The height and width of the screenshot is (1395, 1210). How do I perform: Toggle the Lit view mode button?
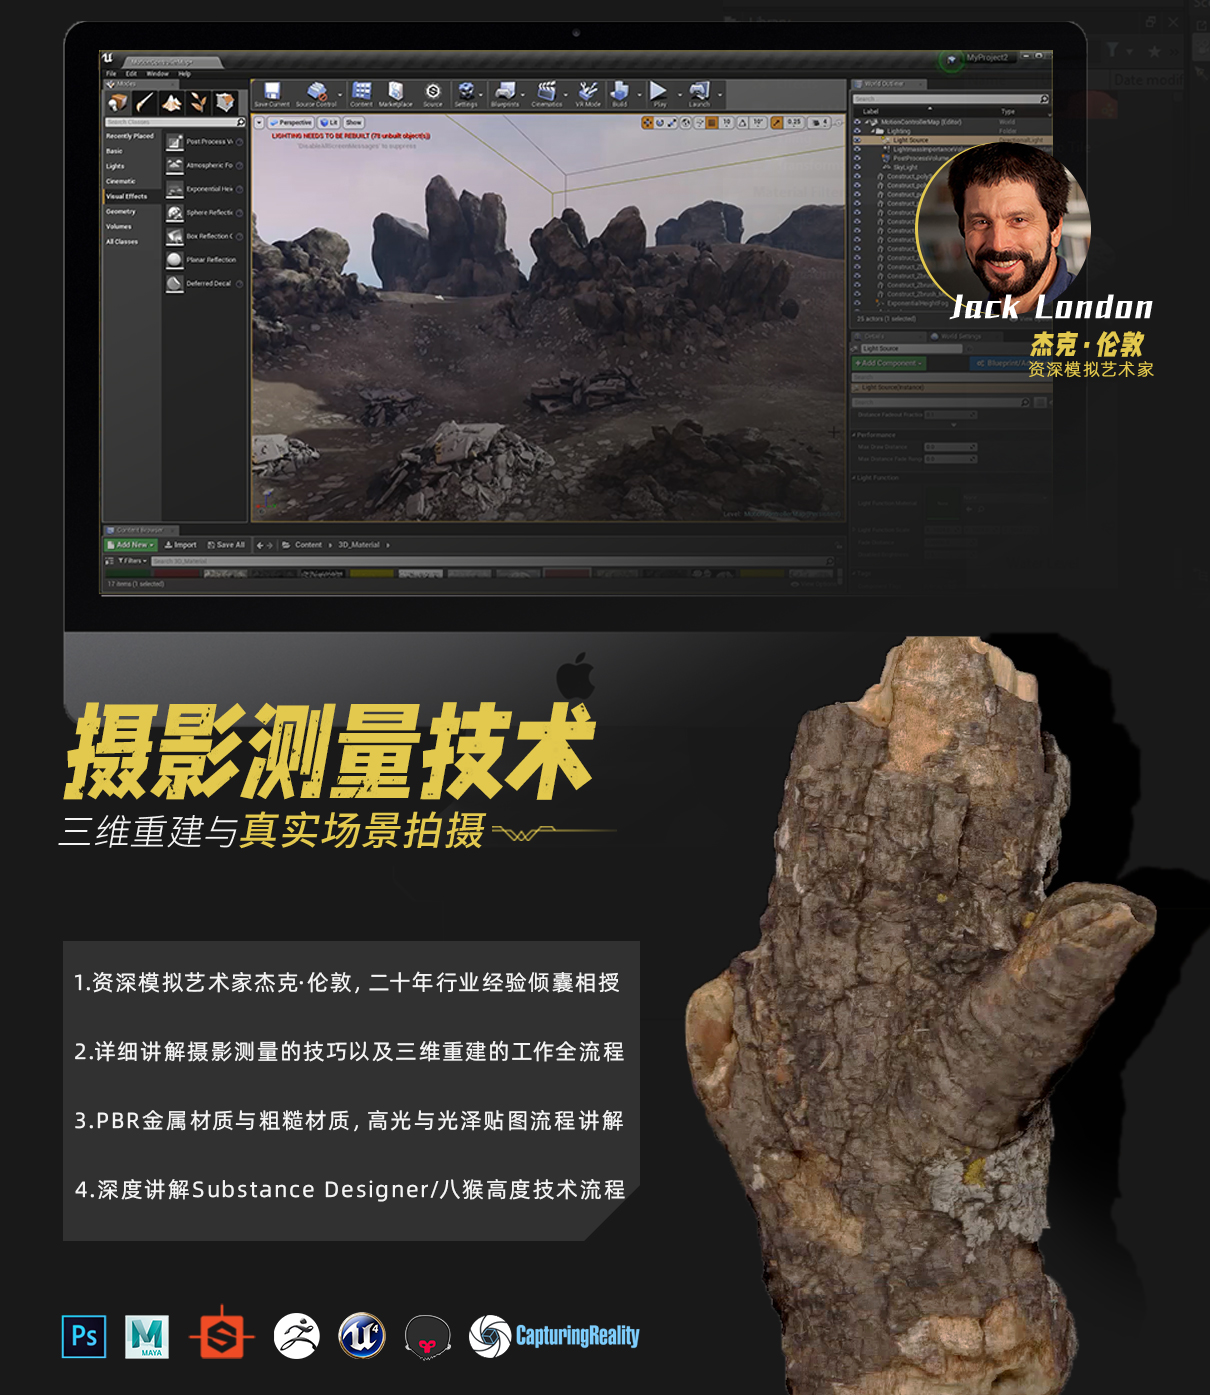329,123
